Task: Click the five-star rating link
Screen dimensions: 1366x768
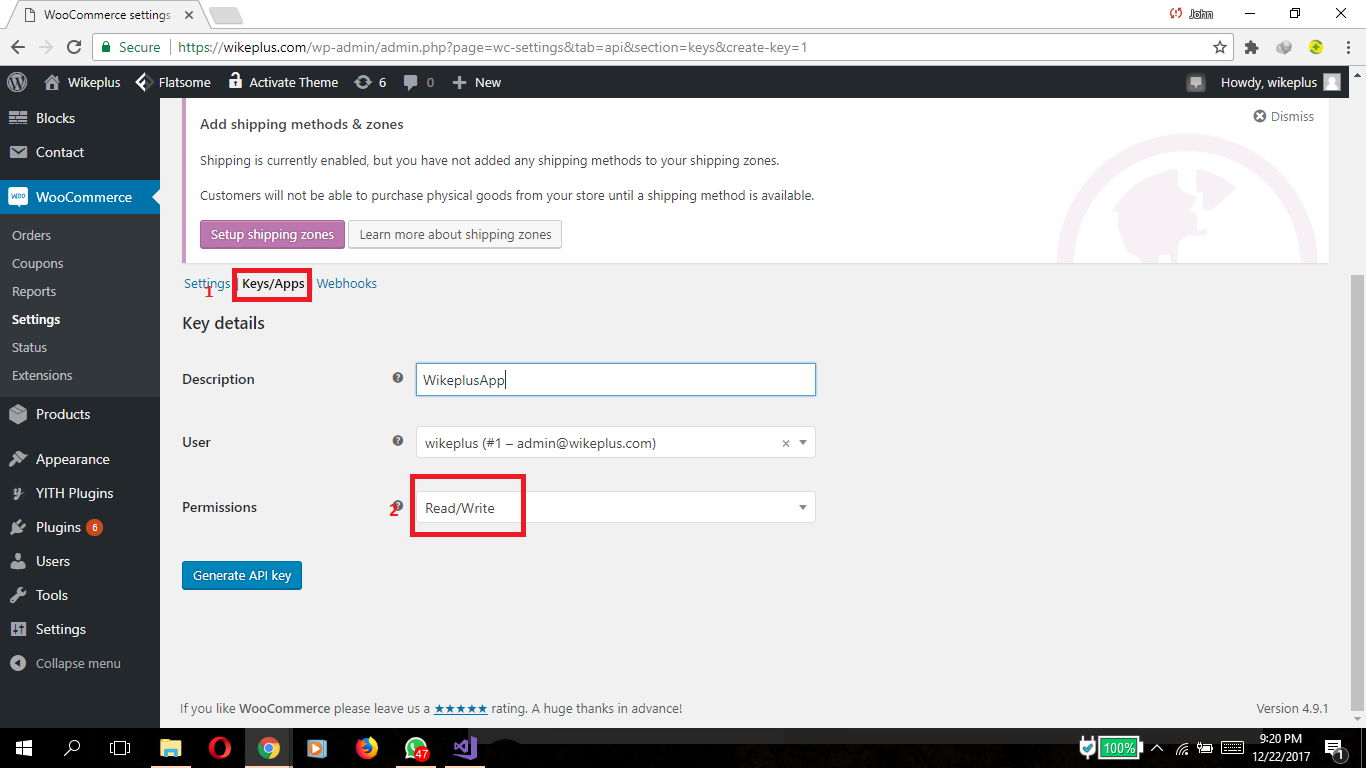Action: pos(460,708)
